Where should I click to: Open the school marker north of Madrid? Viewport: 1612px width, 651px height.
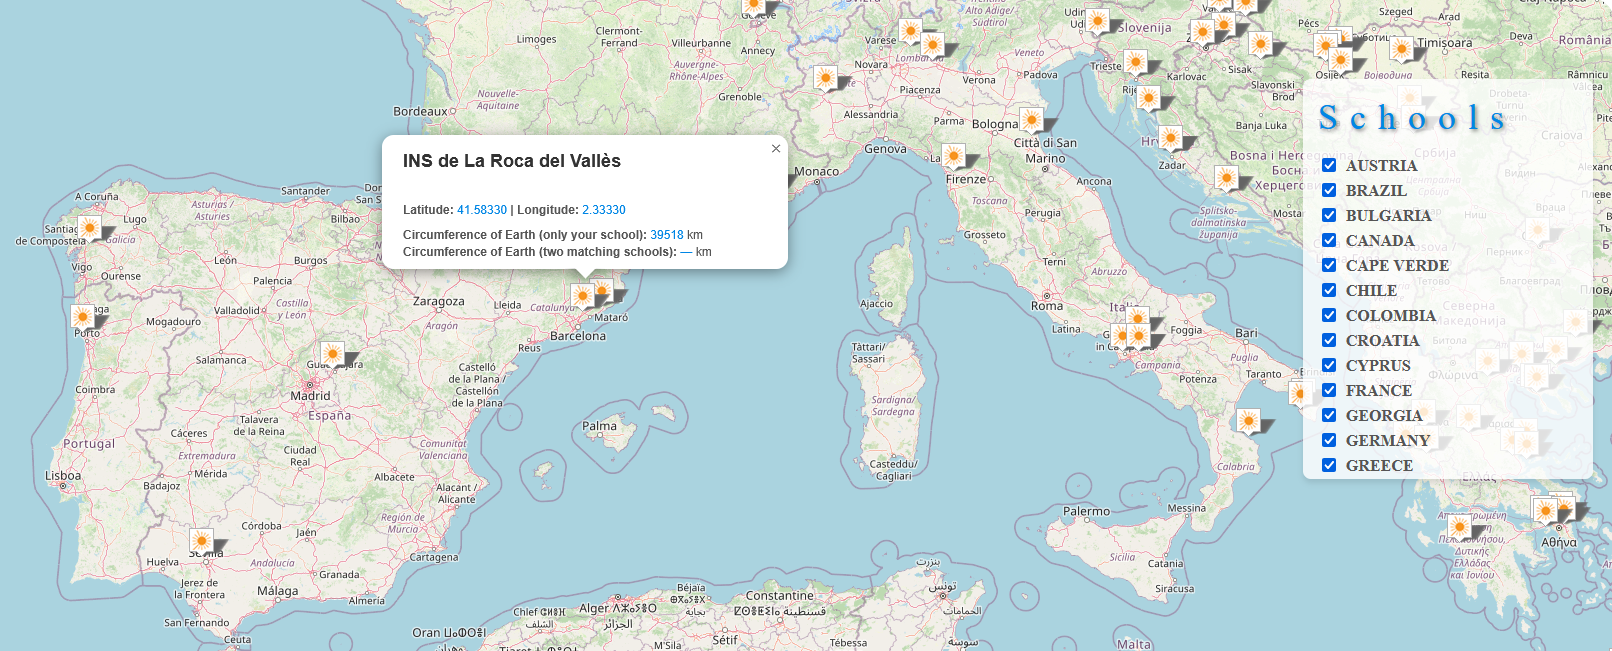(332, 354)
